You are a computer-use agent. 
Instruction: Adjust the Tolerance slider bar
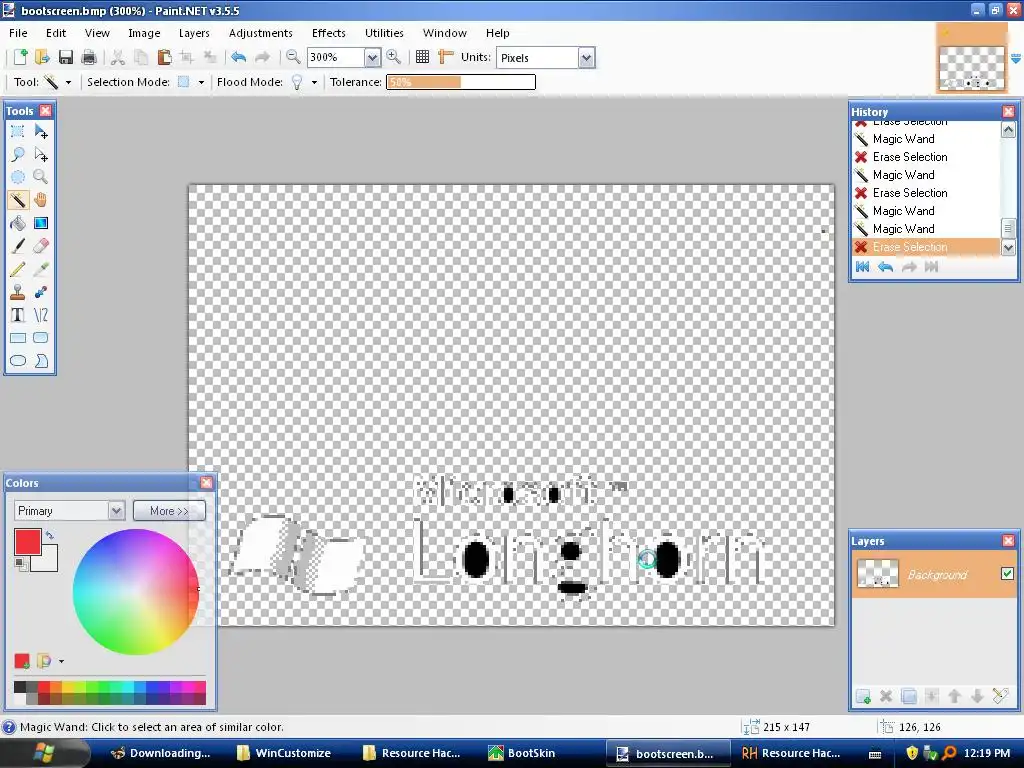pyautogui.click(x=461, y=82)
